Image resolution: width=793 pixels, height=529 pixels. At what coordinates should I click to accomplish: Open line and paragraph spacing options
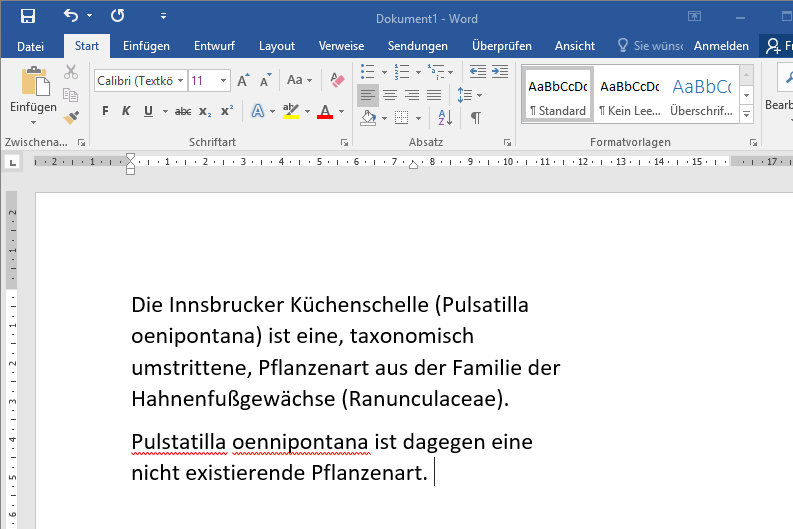pos(469,95)
